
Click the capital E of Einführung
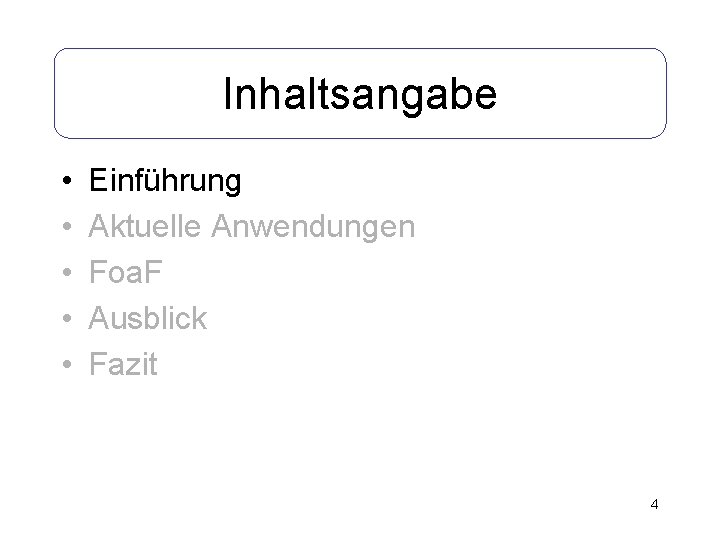tap(98, 180)
